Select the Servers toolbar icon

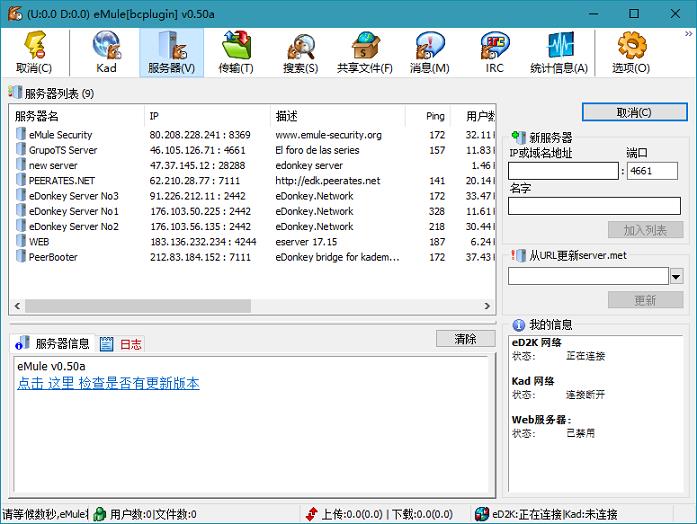[x=171, y=52]
